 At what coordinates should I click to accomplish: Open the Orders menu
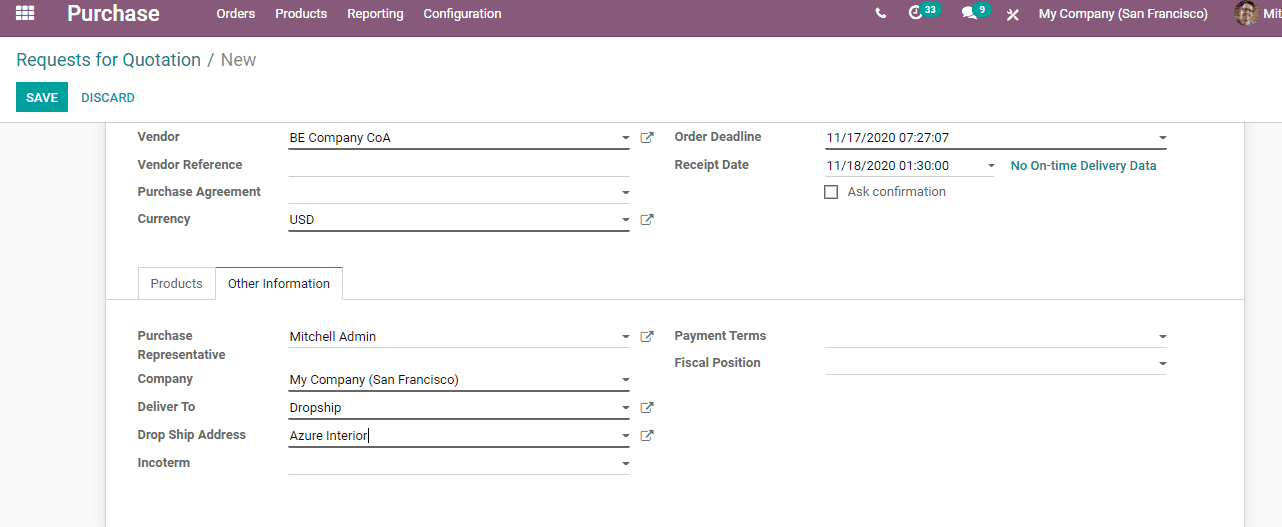236,14
